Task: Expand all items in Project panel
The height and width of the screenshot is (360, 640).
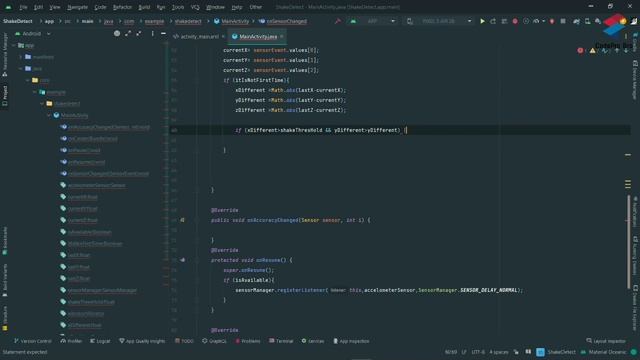Action: [128, 33]
